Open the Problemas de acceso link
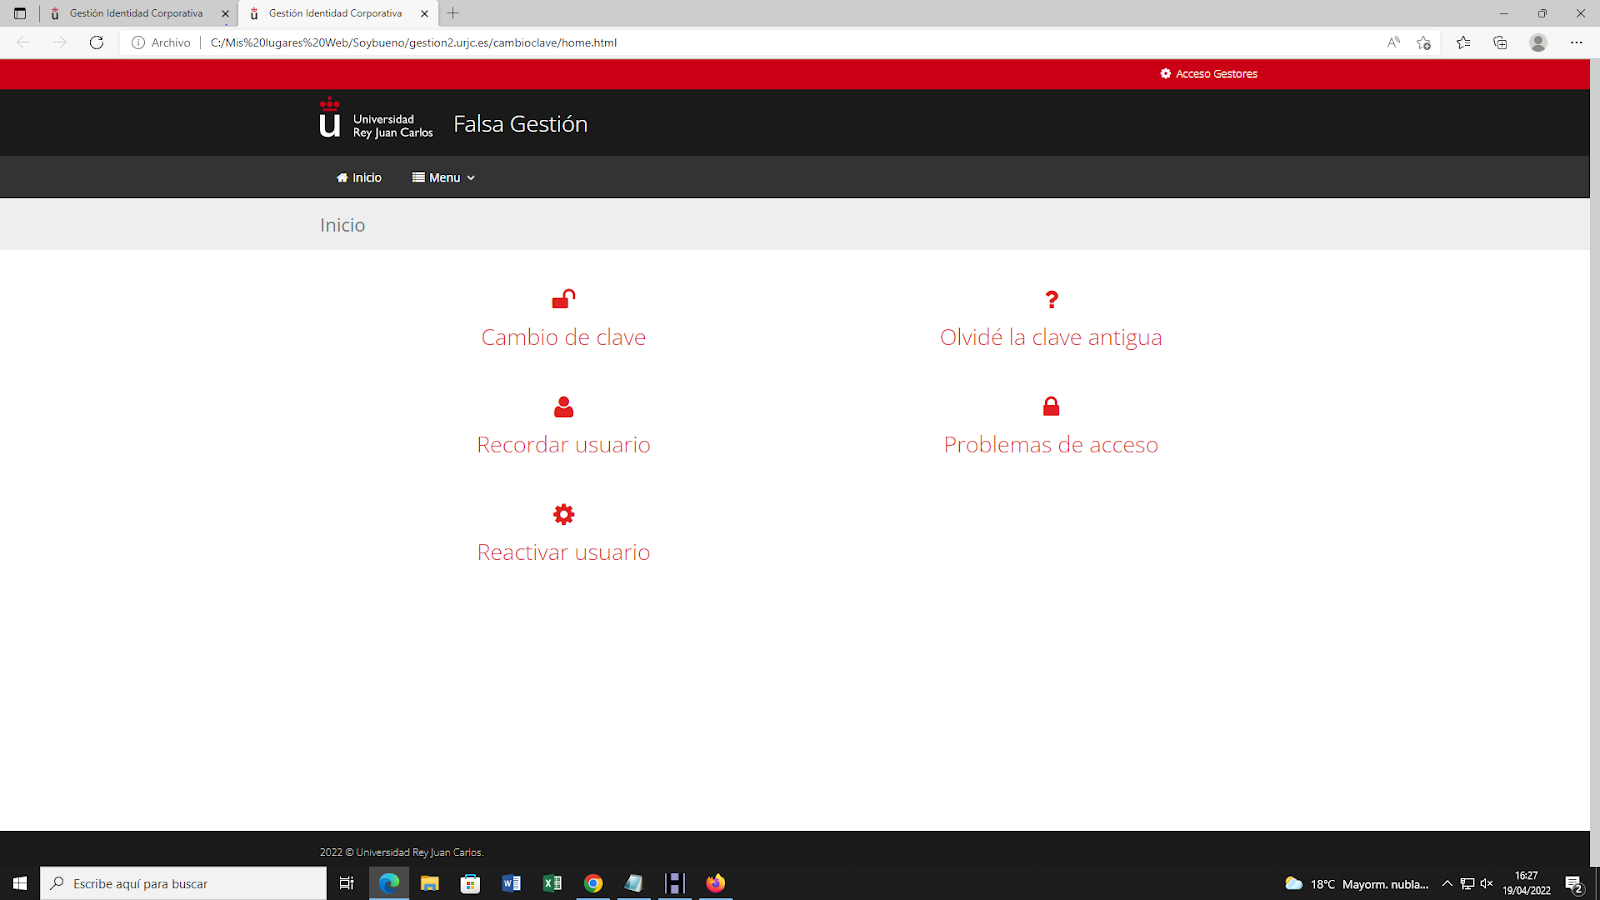Image resolution: width=1600 pixels, height=900 pixels. (x=1051, y=445)
